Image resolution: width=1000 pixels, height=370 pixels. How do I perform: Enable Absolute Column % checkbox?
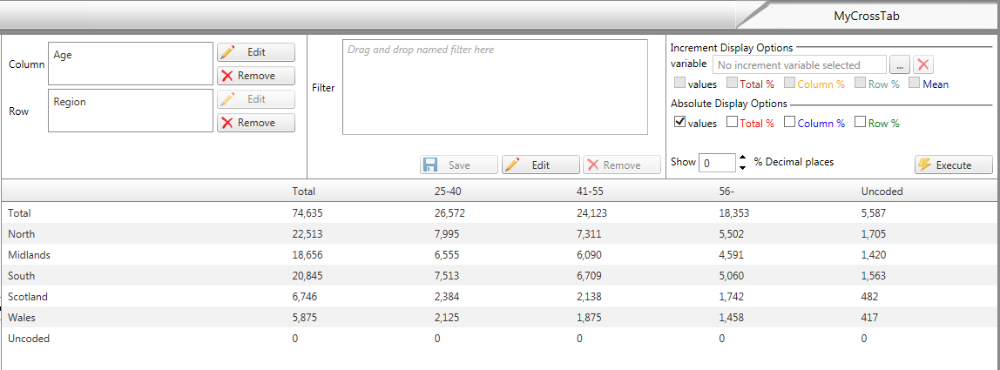(x=790, y=122)
